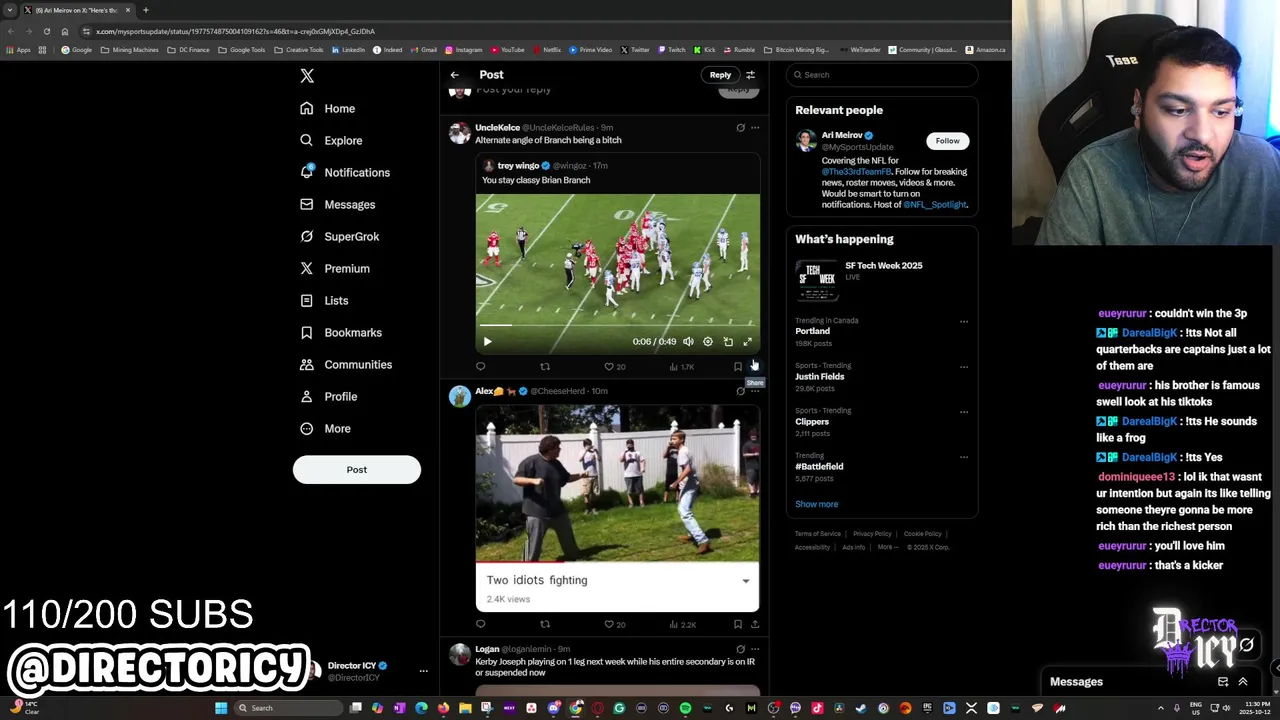Click the big Post button

coord(357,469)
